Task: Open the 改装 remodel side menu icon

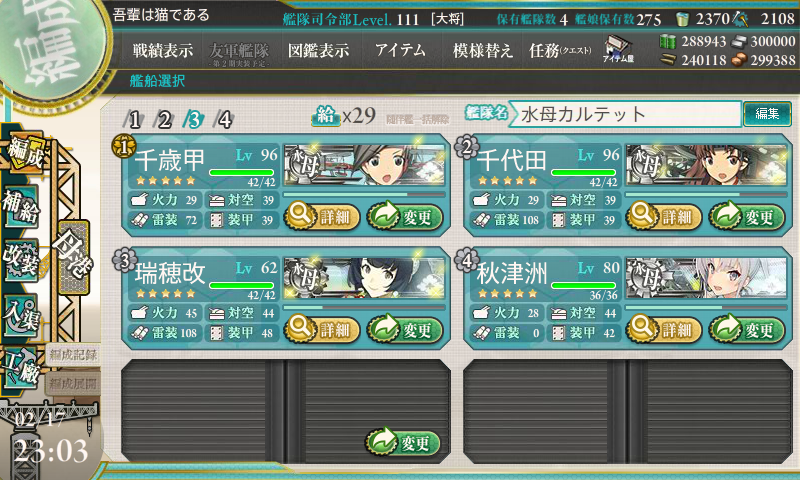Action: click(21, 260)
